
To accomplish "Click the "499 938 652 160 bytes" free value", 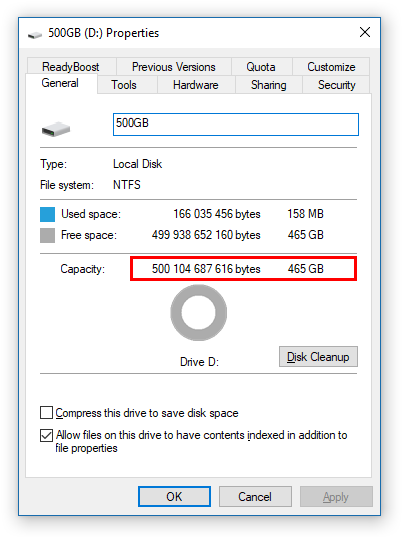I will click(206, 235).
